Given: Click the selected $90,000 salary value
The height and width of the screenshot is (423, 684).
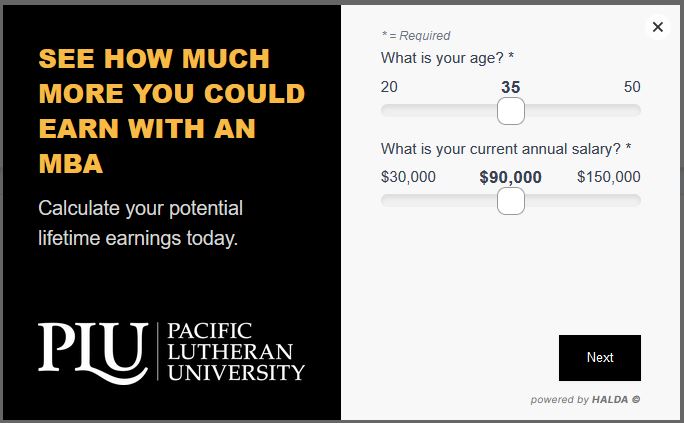Looking at the screenshot, I should (510, 177).
